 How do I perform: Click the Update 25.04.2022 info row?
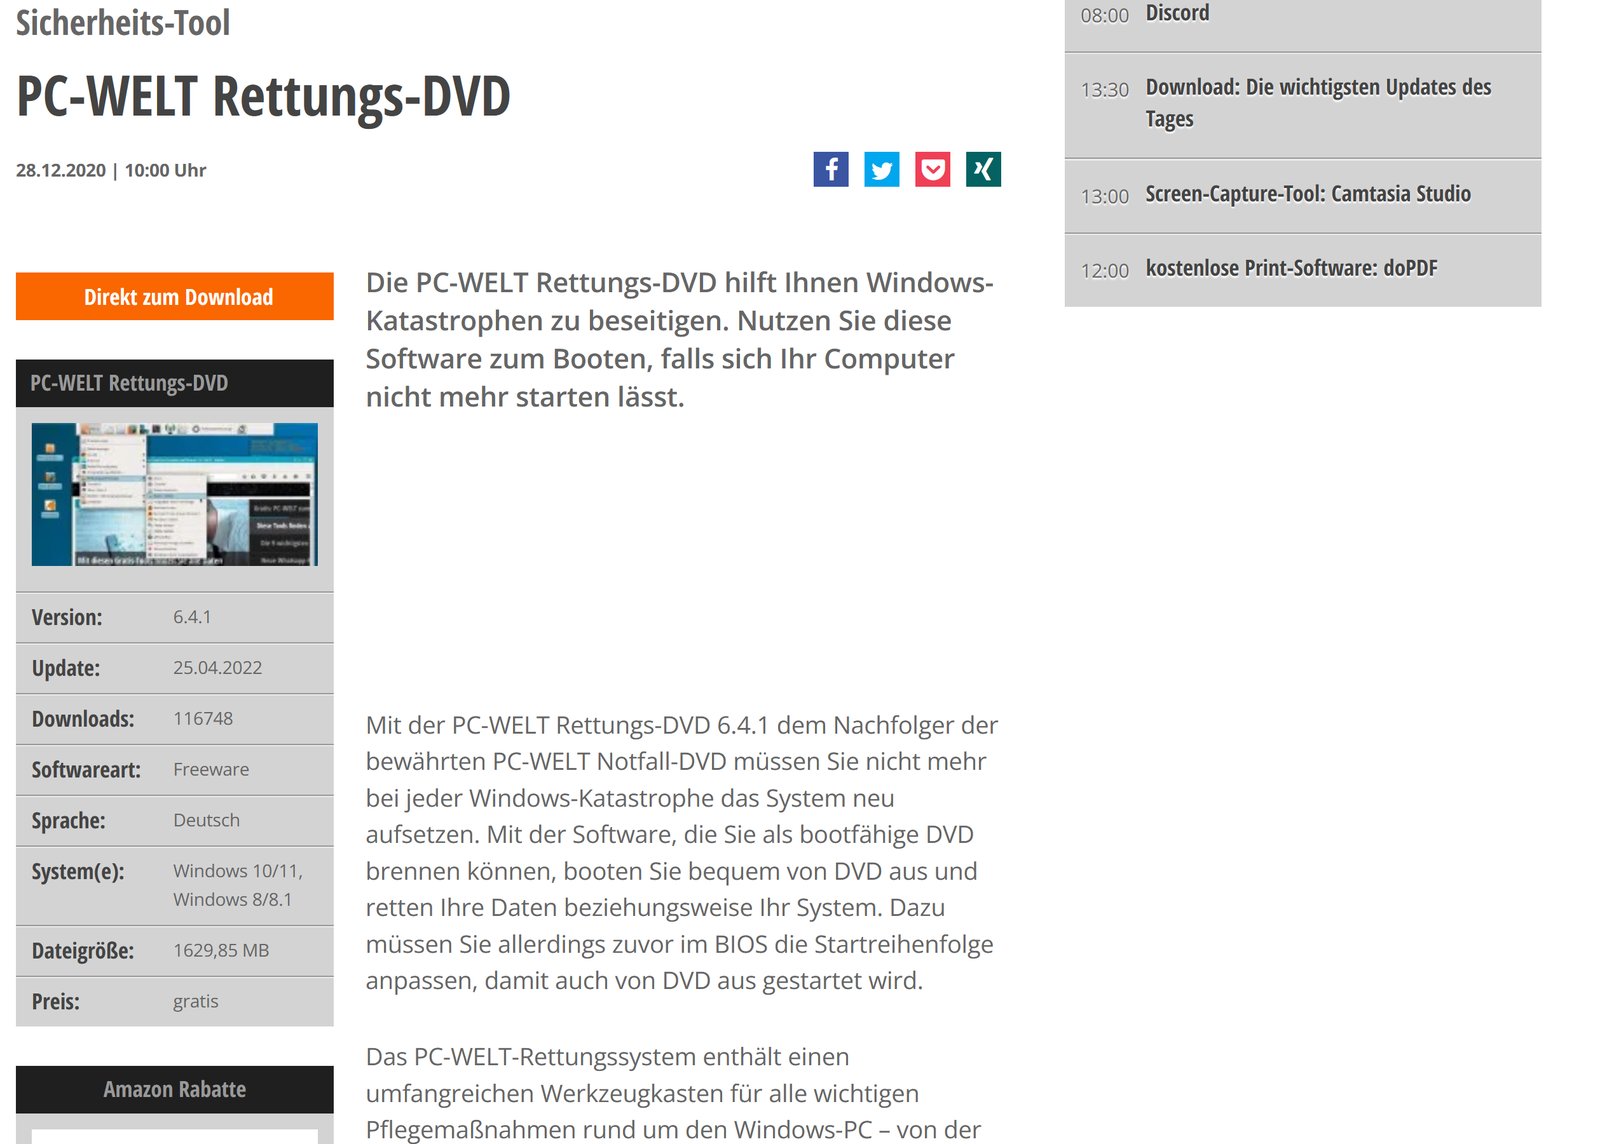(175, 668)
